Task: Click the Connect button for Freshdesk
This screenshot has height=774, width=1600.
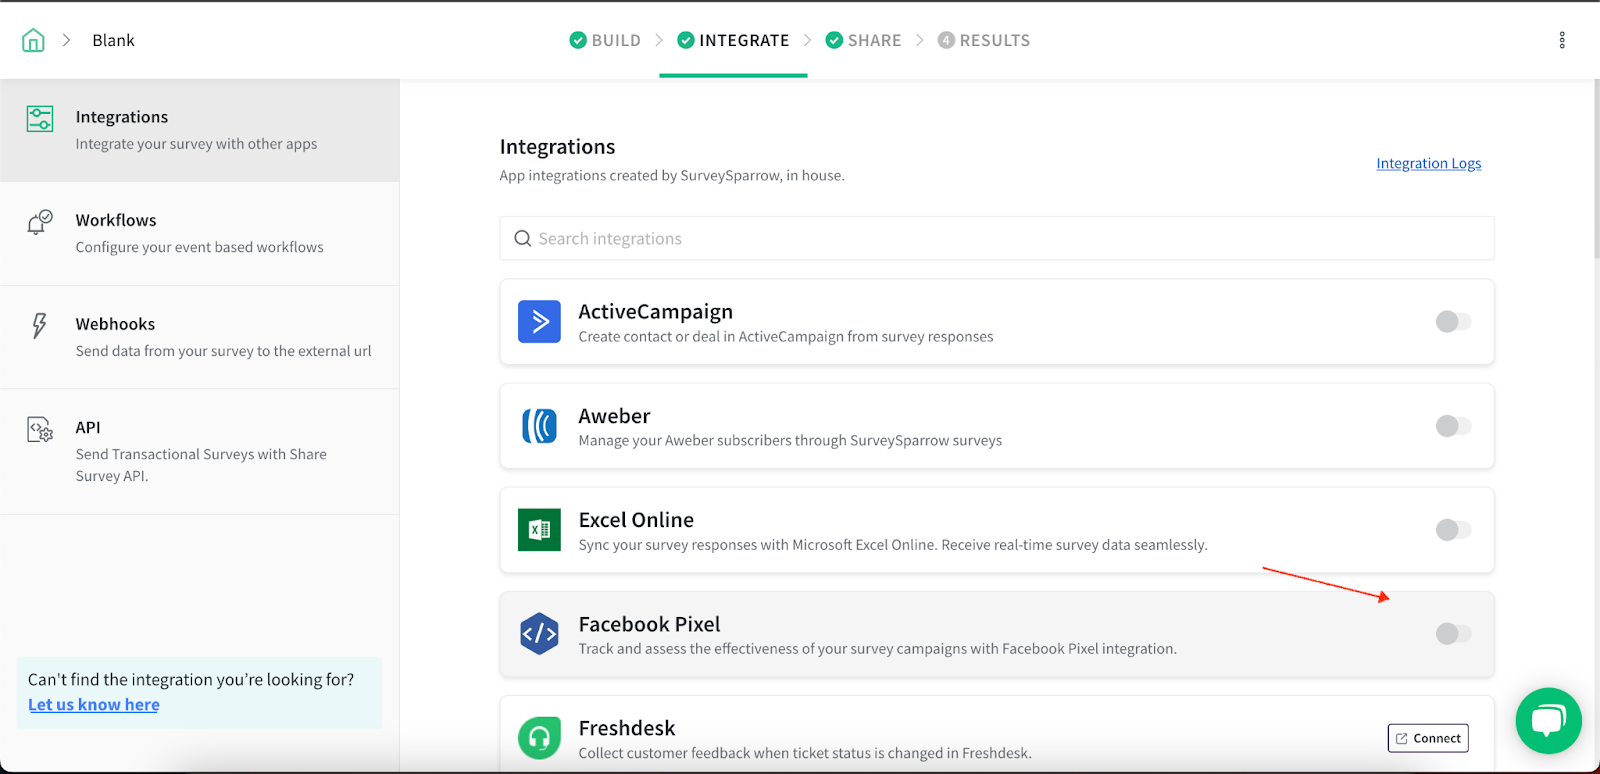Action: (x=1428, y=738)
